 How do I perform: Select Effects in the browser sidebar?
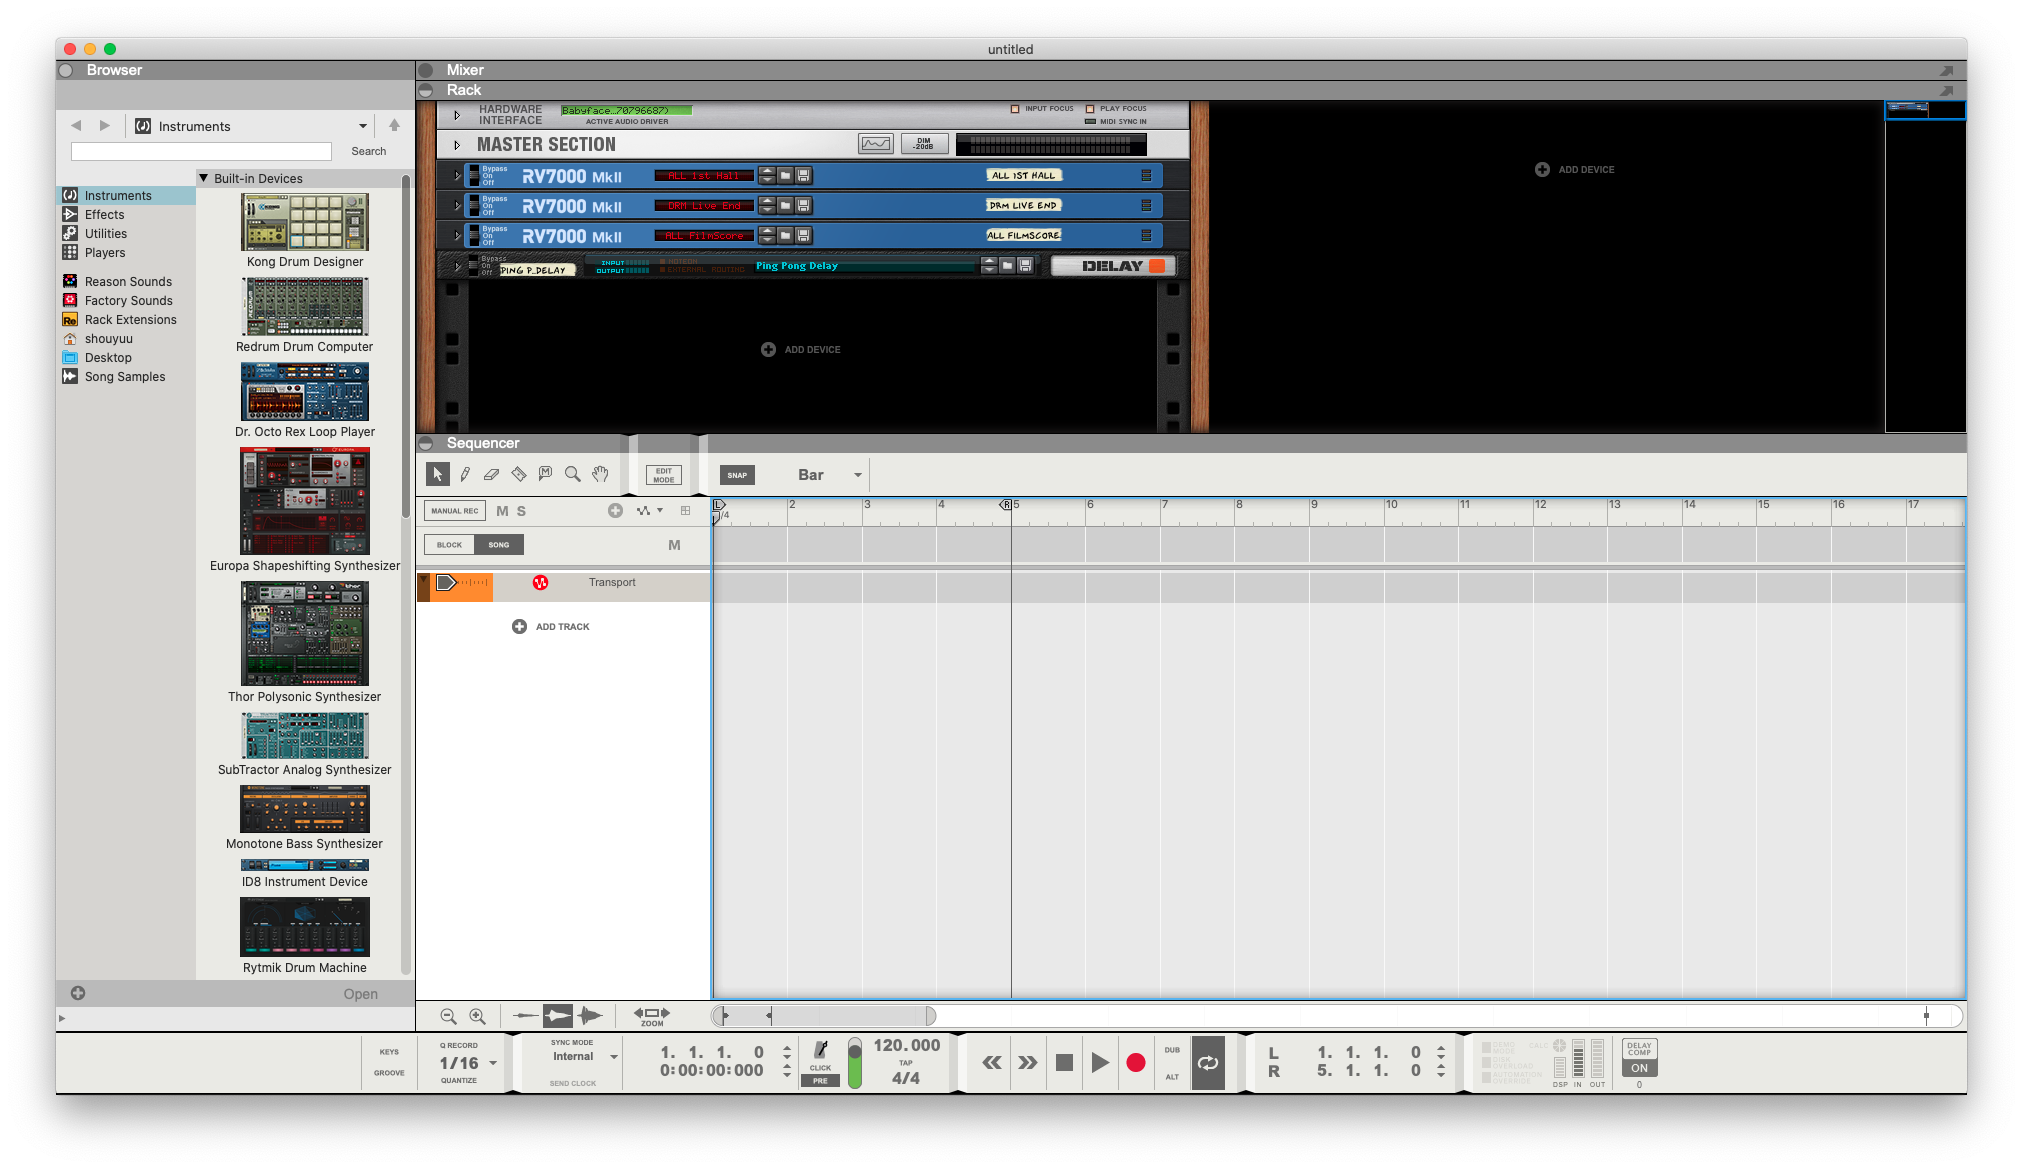[104, 214]
